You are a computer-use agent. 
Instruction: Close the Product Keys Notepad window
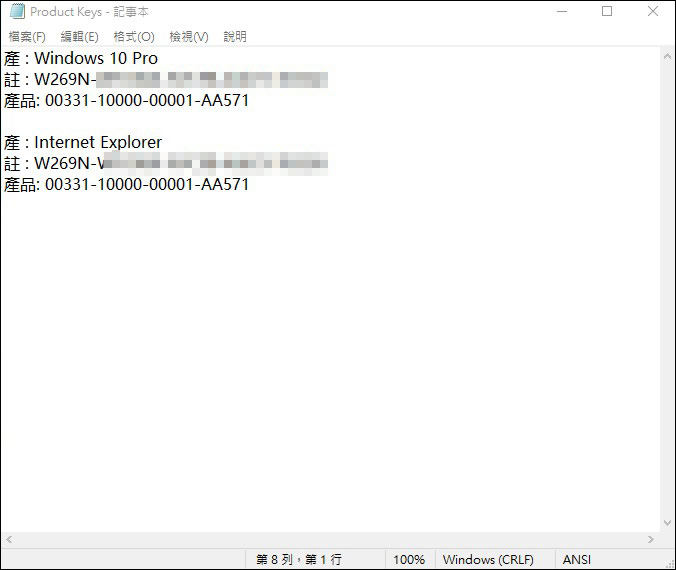652,12
